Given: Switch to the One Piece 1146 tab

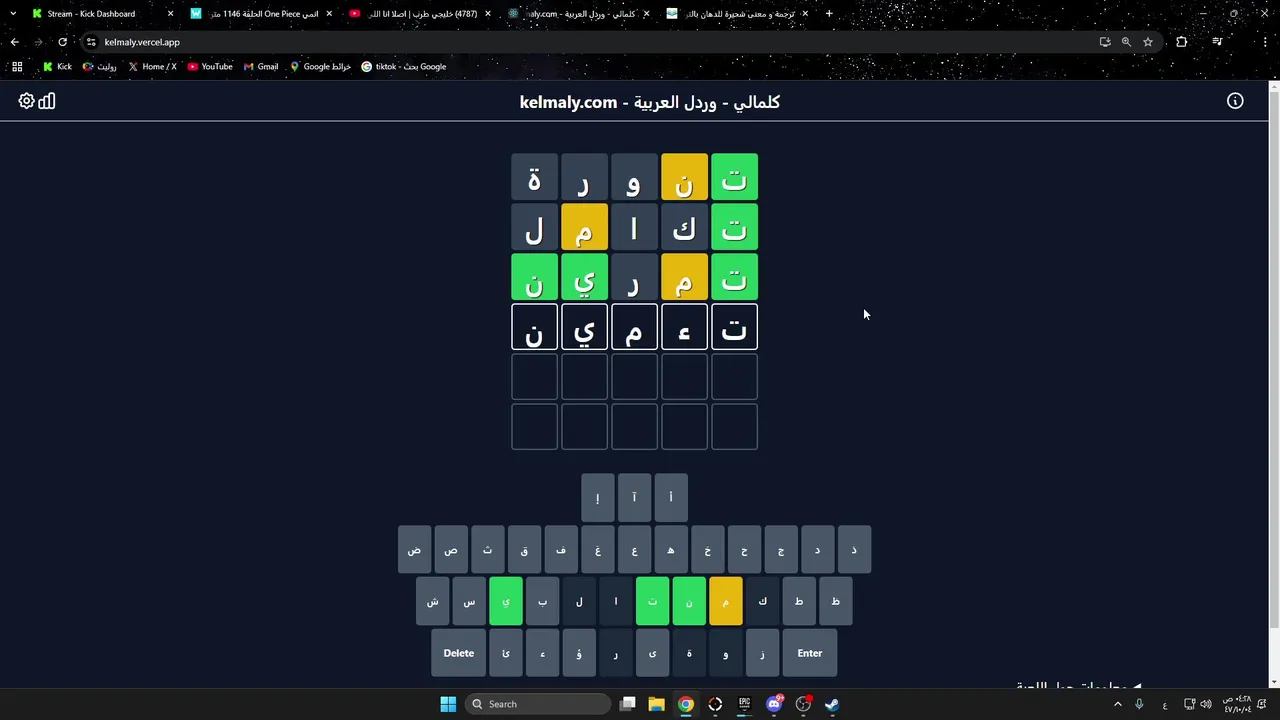Looking at the screenshot, I should [260, 14].
